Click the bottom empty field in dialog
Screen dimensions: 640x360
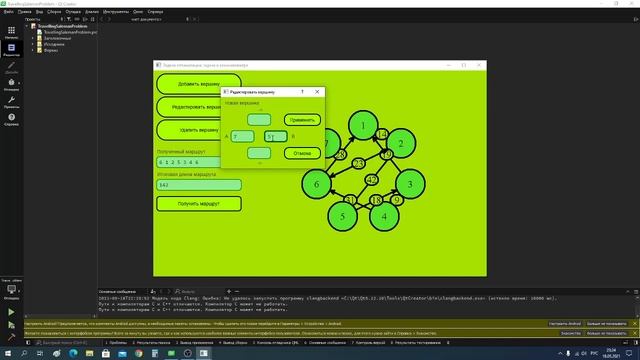pyautogui.click(x=259, y=153)
